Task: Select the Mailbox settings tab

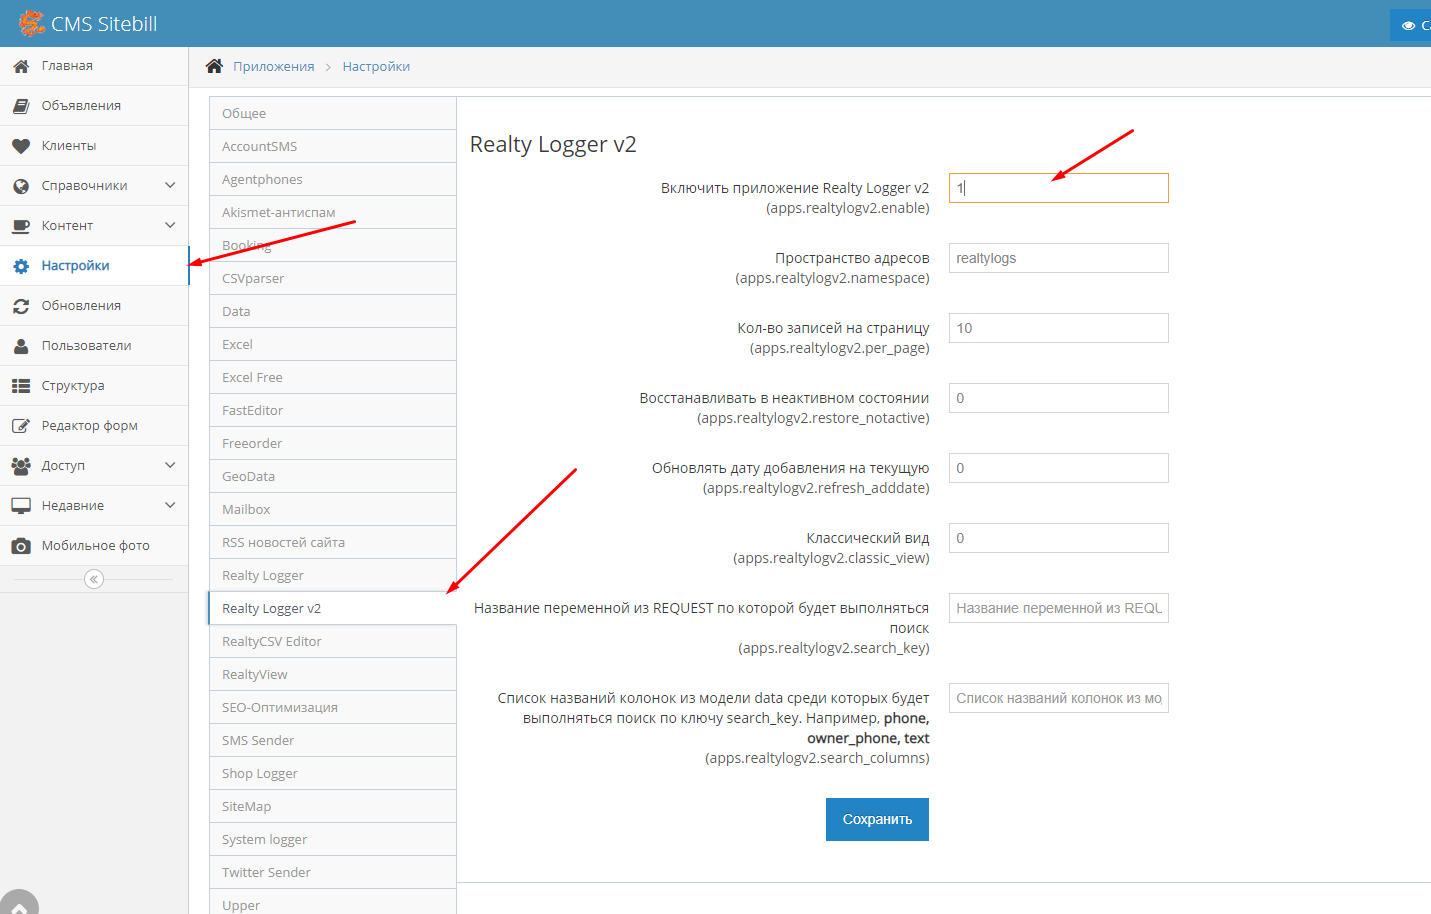Action: pos(333,509)
